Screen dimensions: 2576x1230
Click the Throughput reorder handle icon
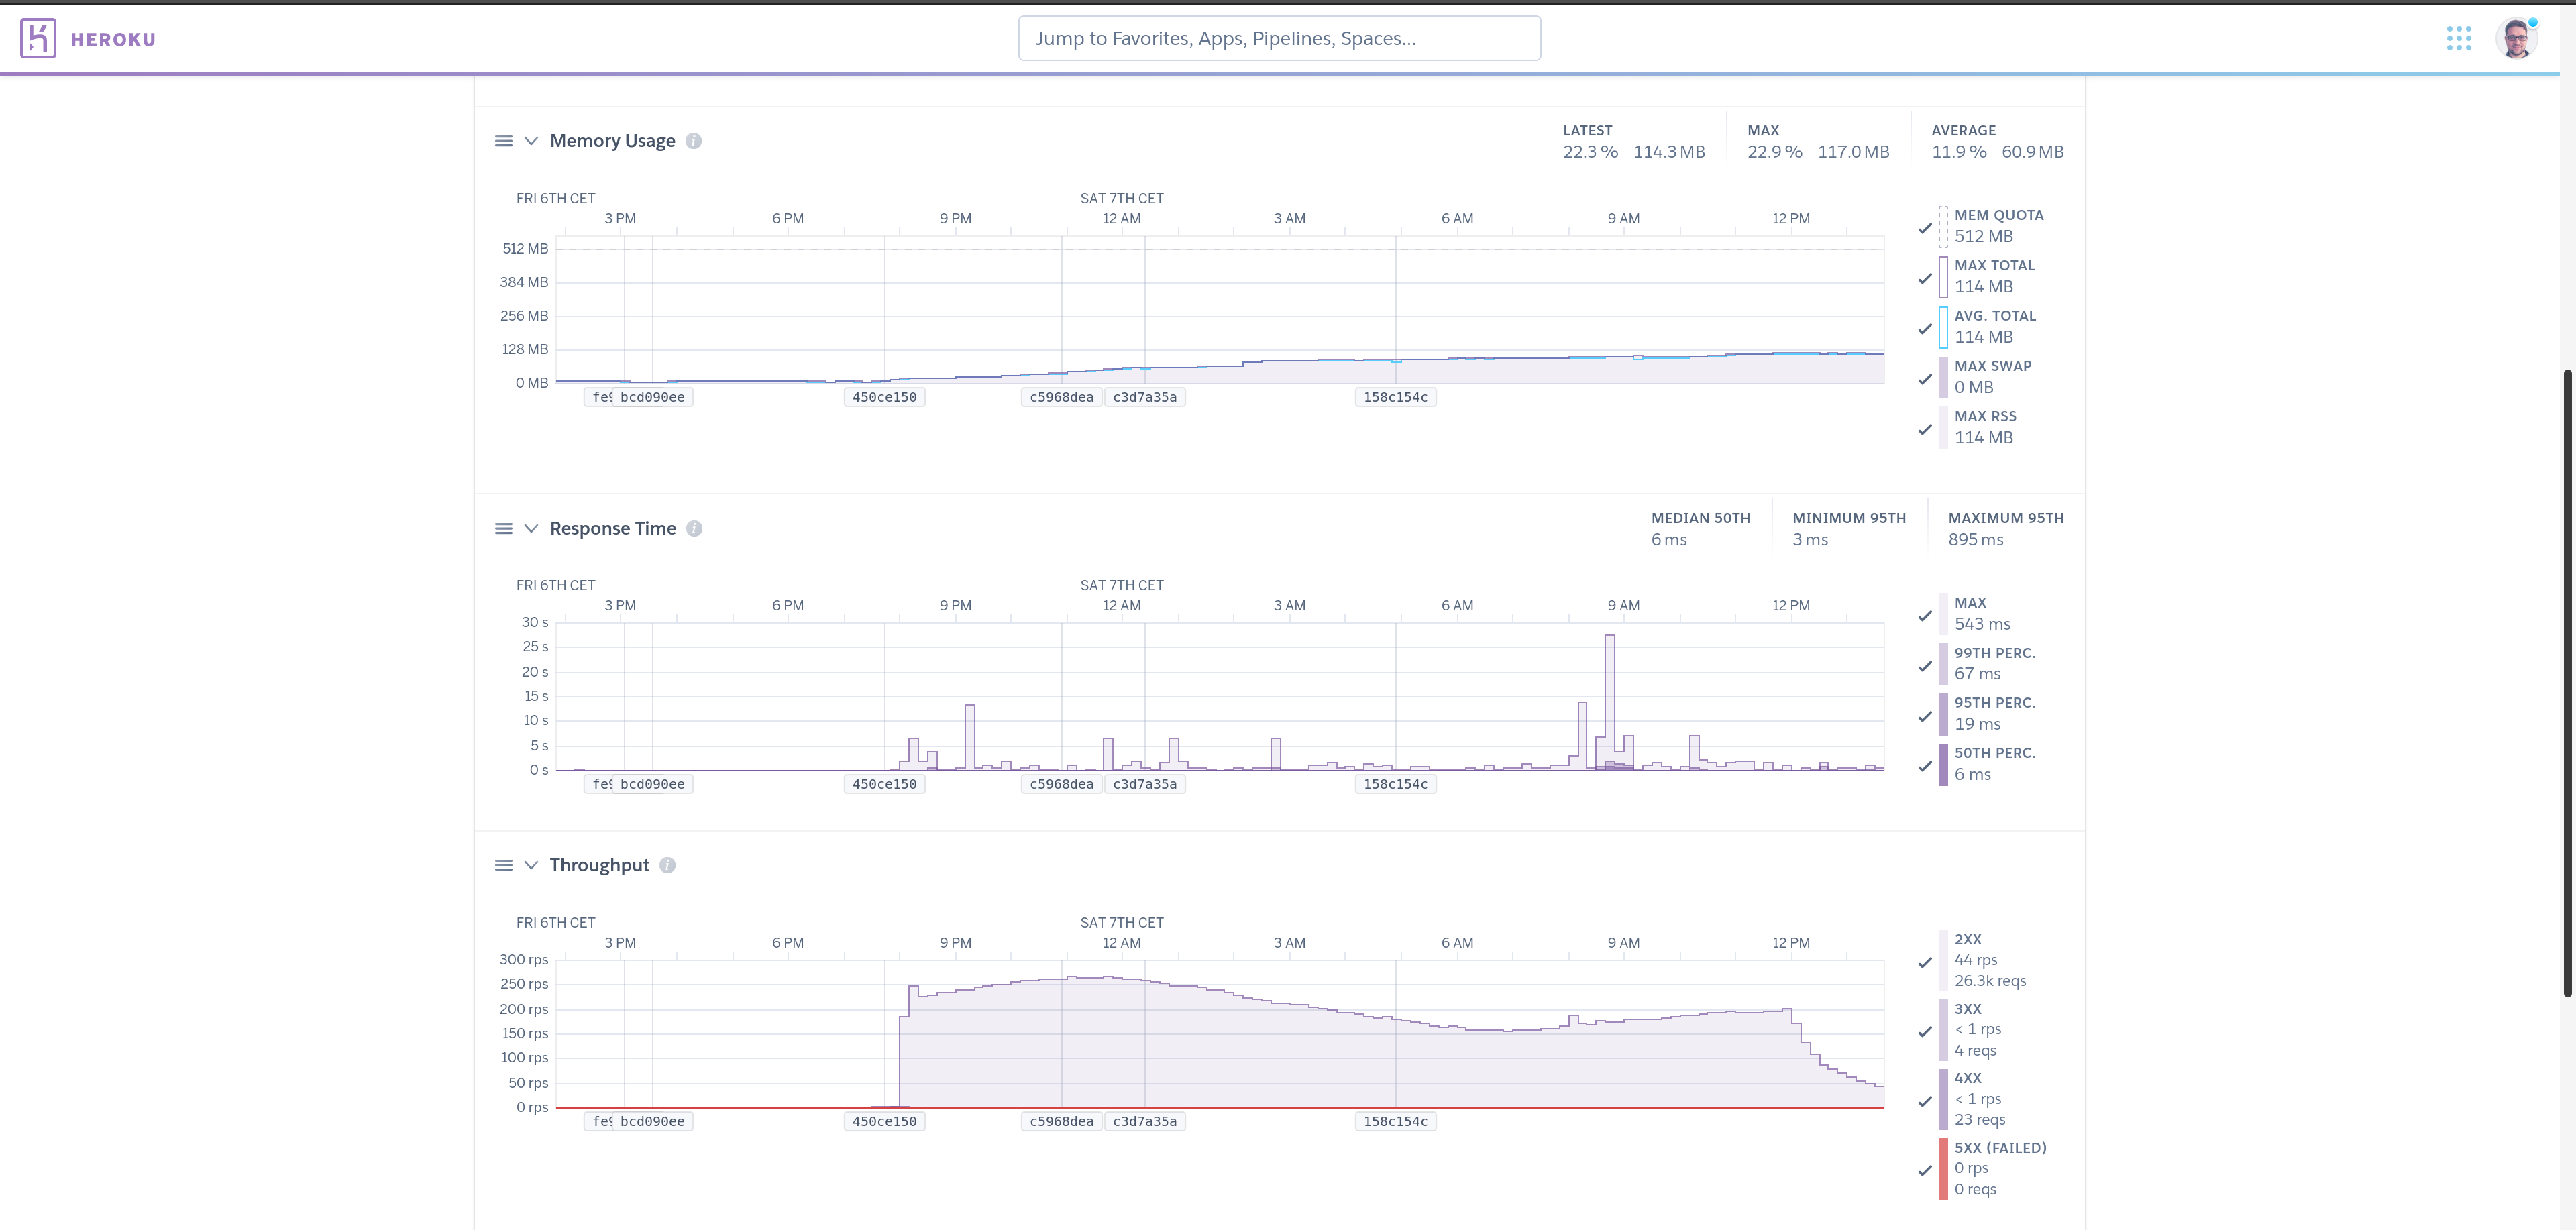(x=504, y=866)
